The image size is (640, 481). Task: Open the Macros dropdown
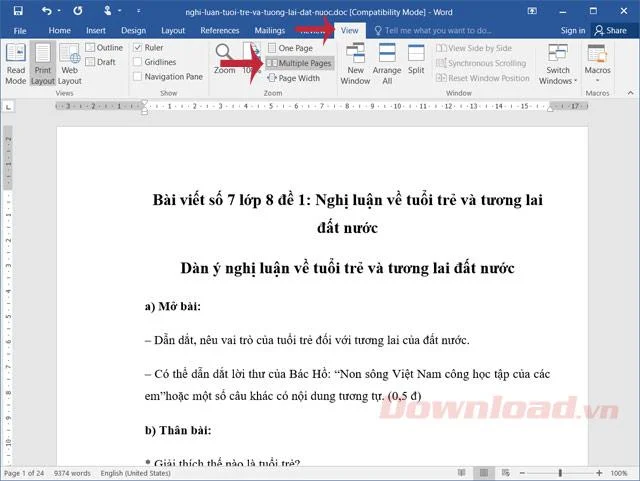597,63
